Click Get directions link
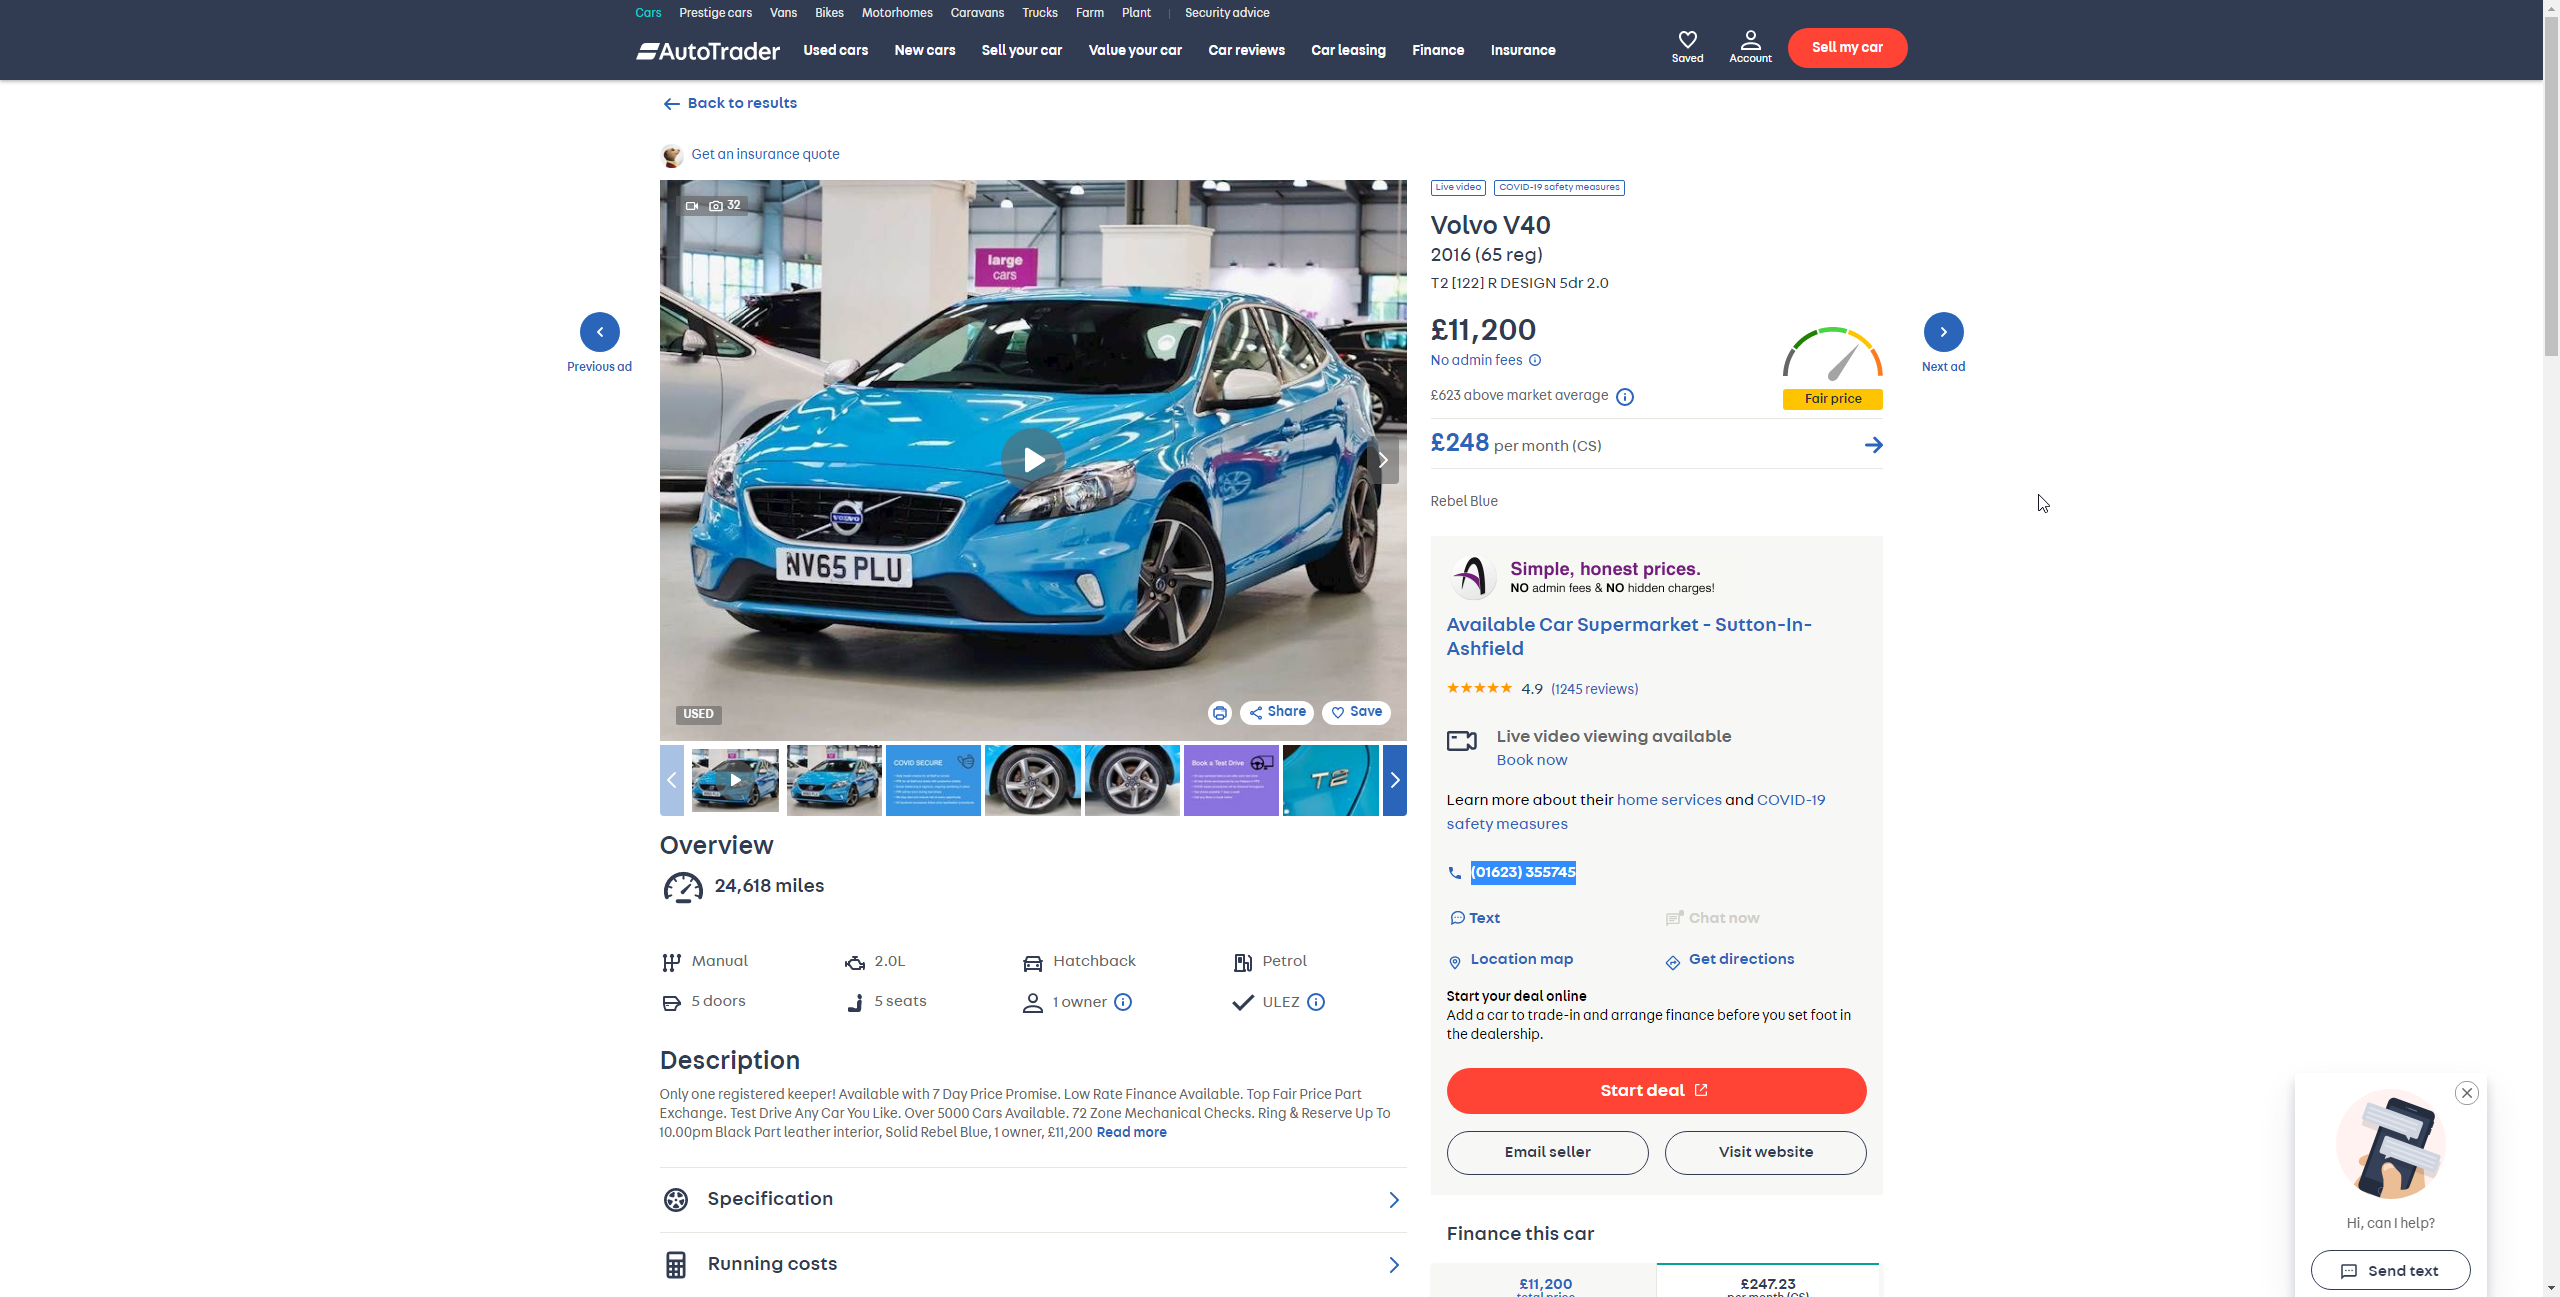The height and width of the screenshot is (1297, 2560). tap(1741, 959)
